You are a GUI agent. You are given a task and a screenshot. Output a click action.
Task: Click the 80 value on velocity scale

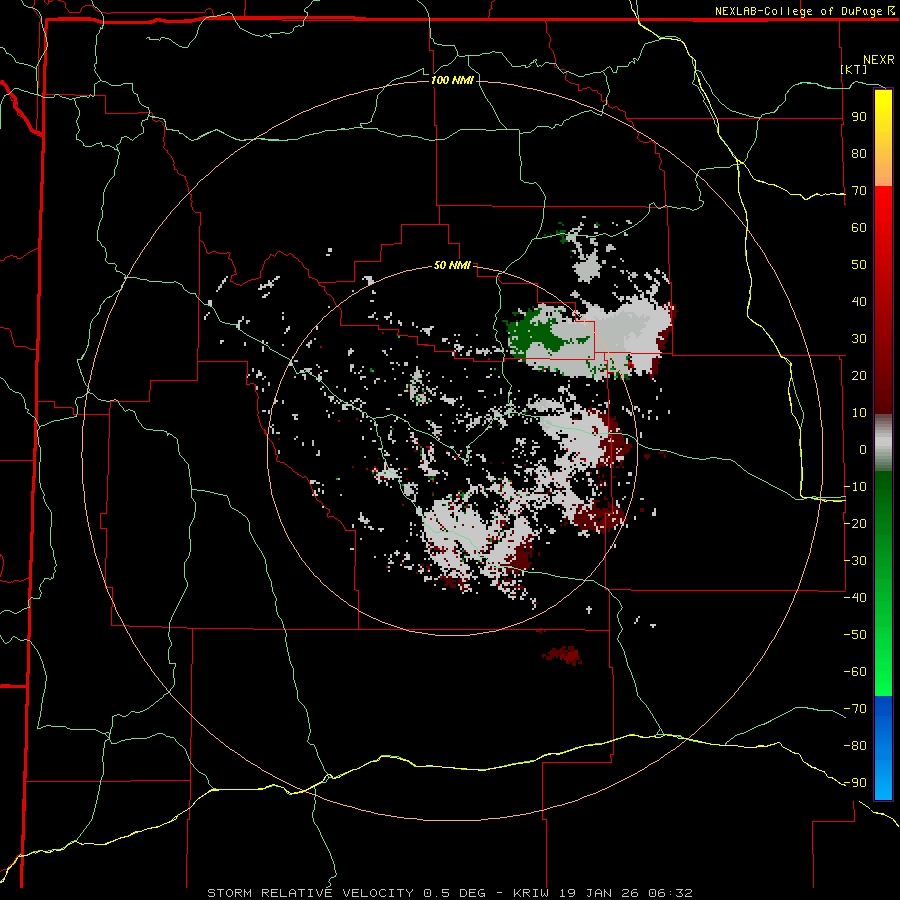pyautogui.click(x=859, y=154)
